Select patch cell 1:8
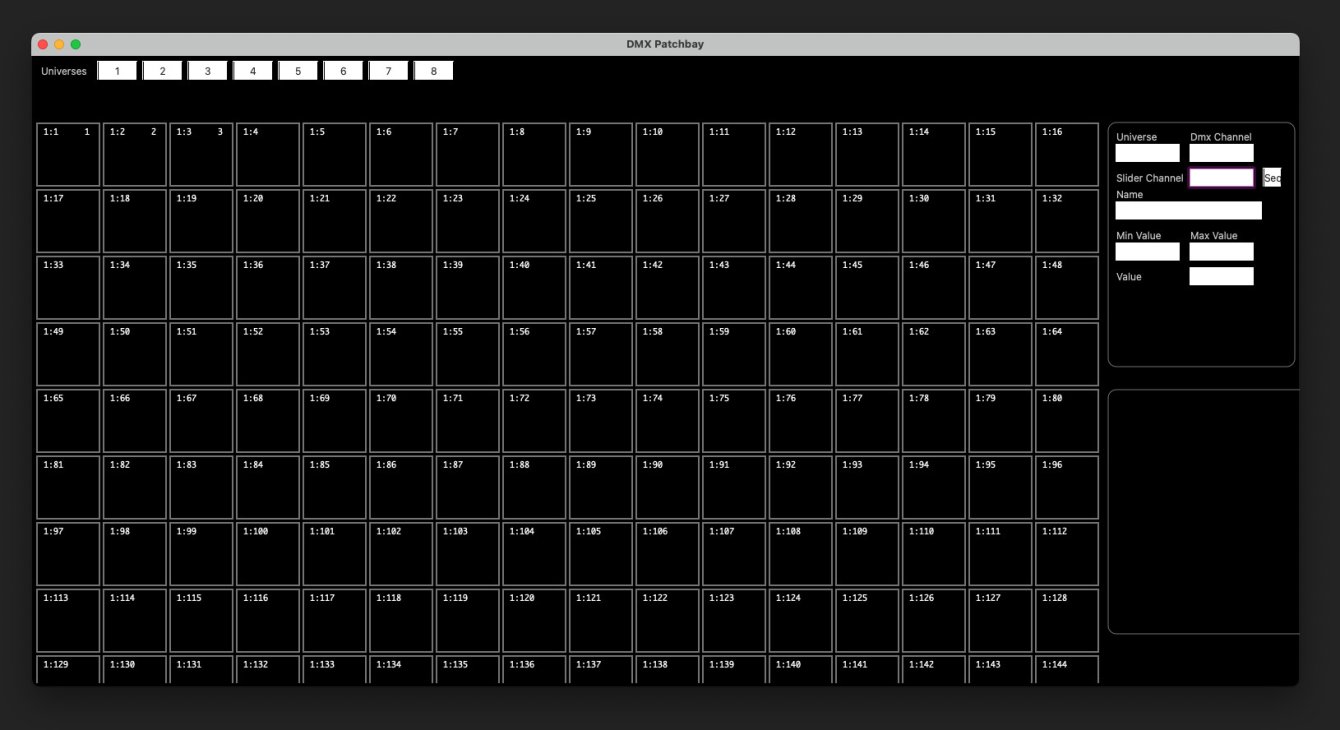Viewport: 1340px width, 730px height. pyautogui.click(x=534, y=154)
